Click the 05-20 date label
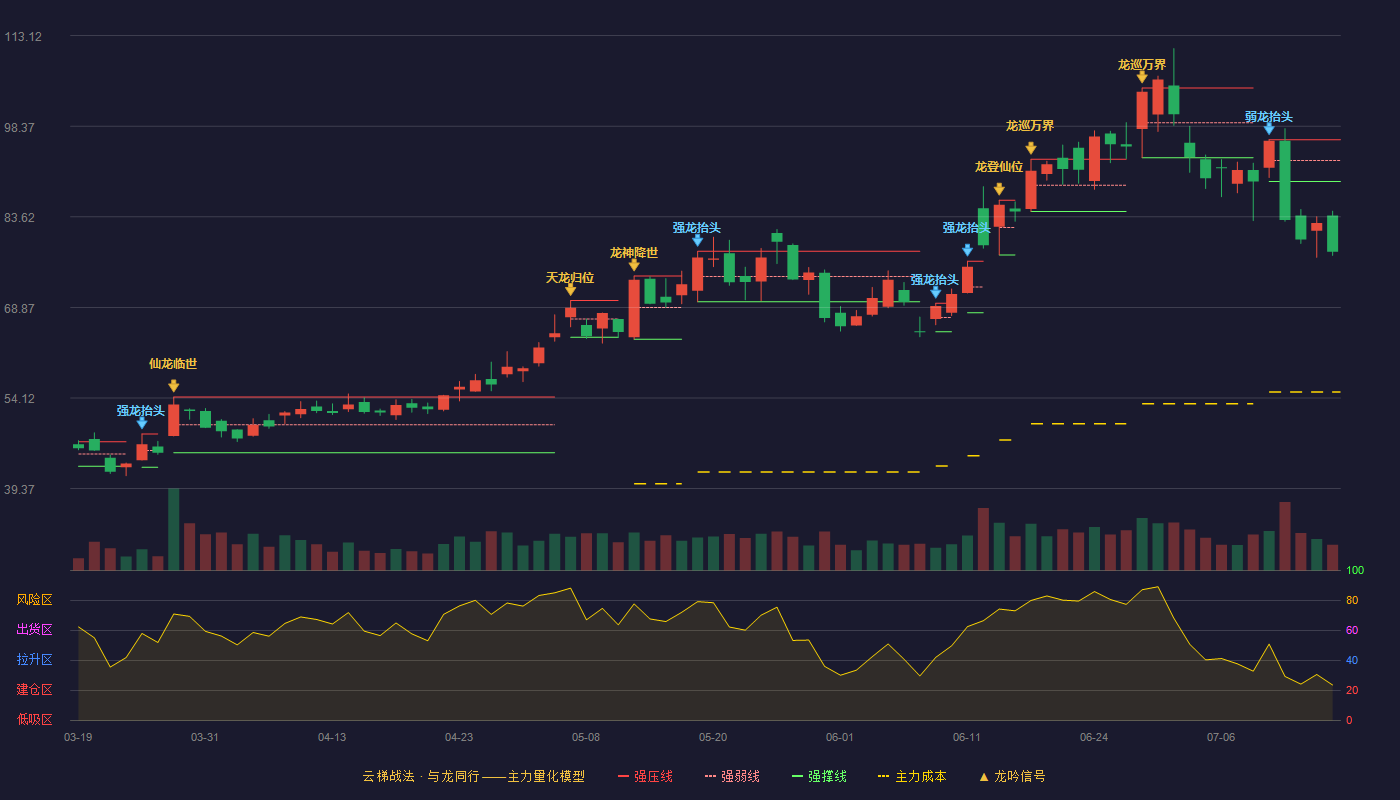 (713, 737)
